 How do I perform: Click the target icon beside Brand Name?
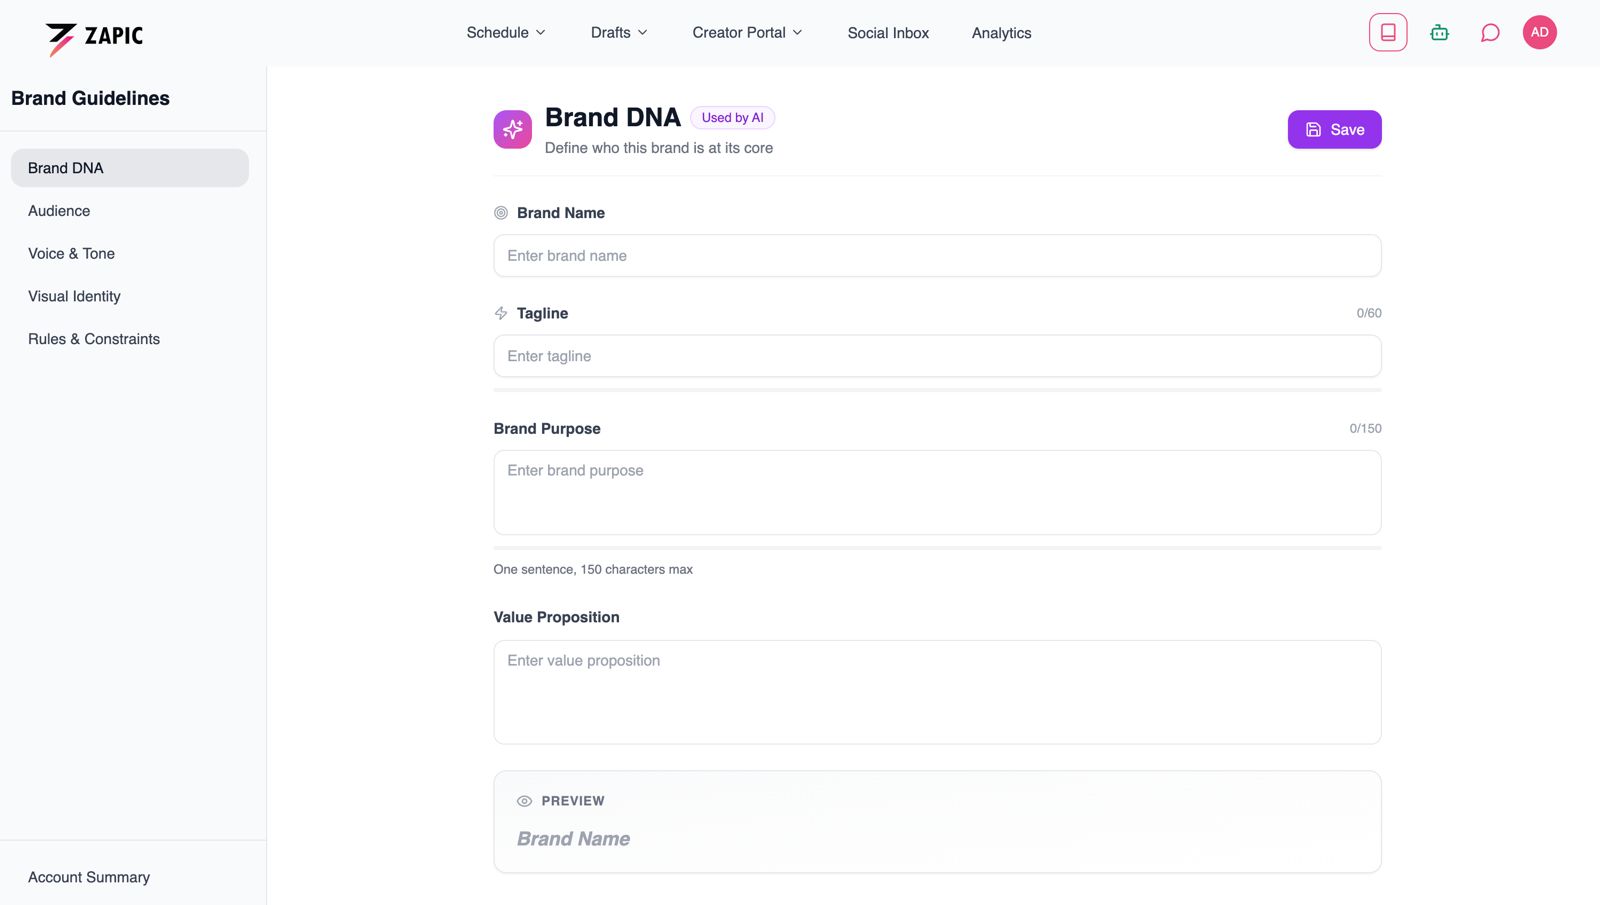pos(500,212)
